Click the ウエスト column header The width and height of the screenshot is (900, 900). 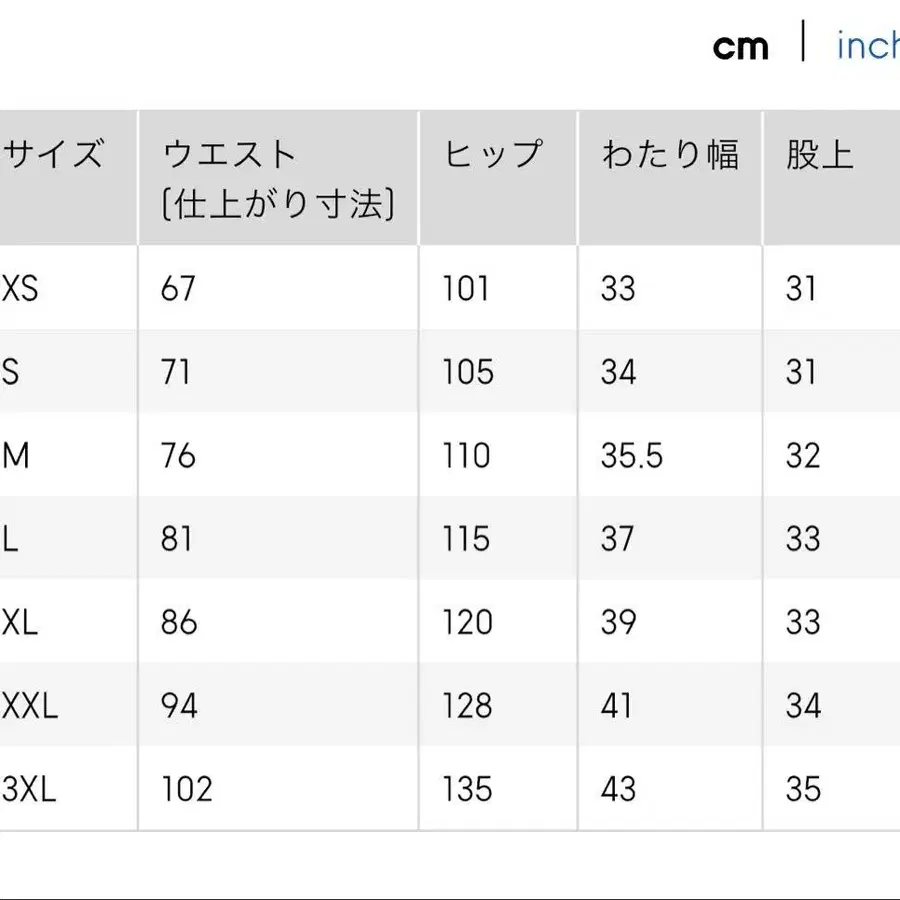pyautogui.click(x=228, y=153)
